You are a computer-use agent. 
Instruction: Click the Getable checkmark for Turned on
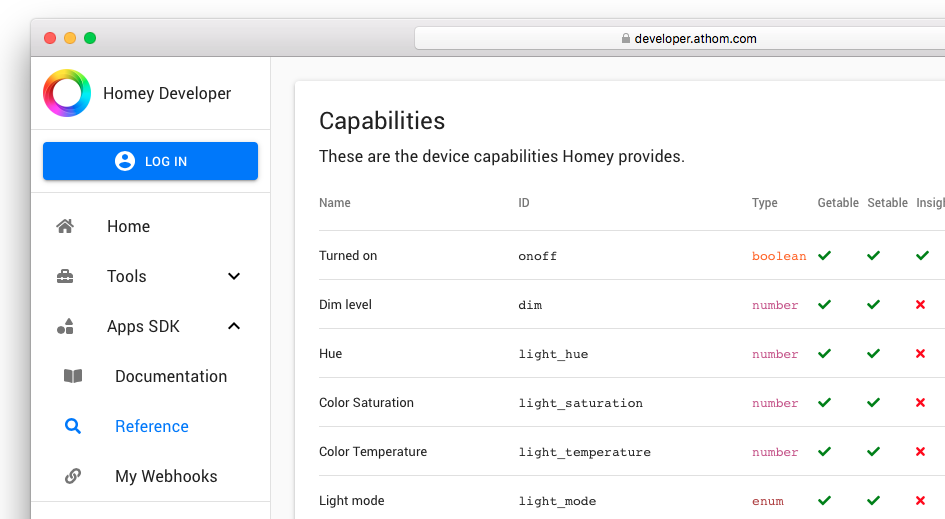click(x=824, y=256)
